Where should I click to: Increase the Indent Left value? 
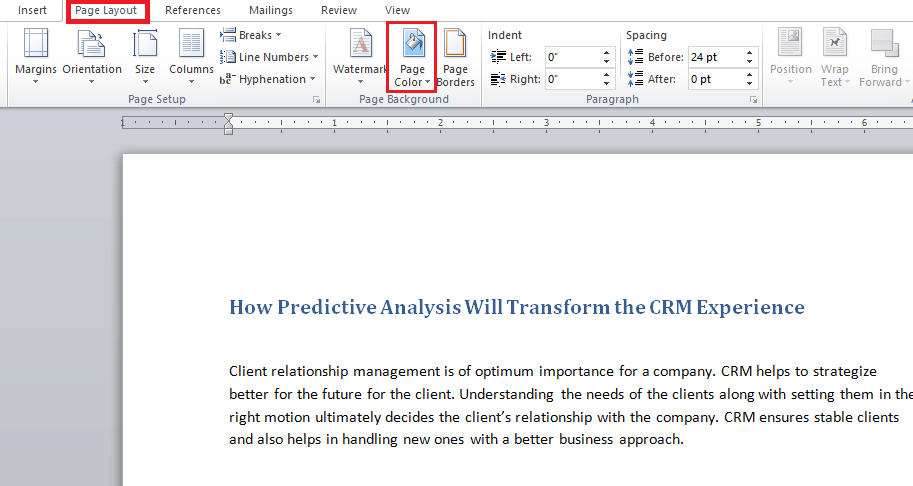(606, 52)
